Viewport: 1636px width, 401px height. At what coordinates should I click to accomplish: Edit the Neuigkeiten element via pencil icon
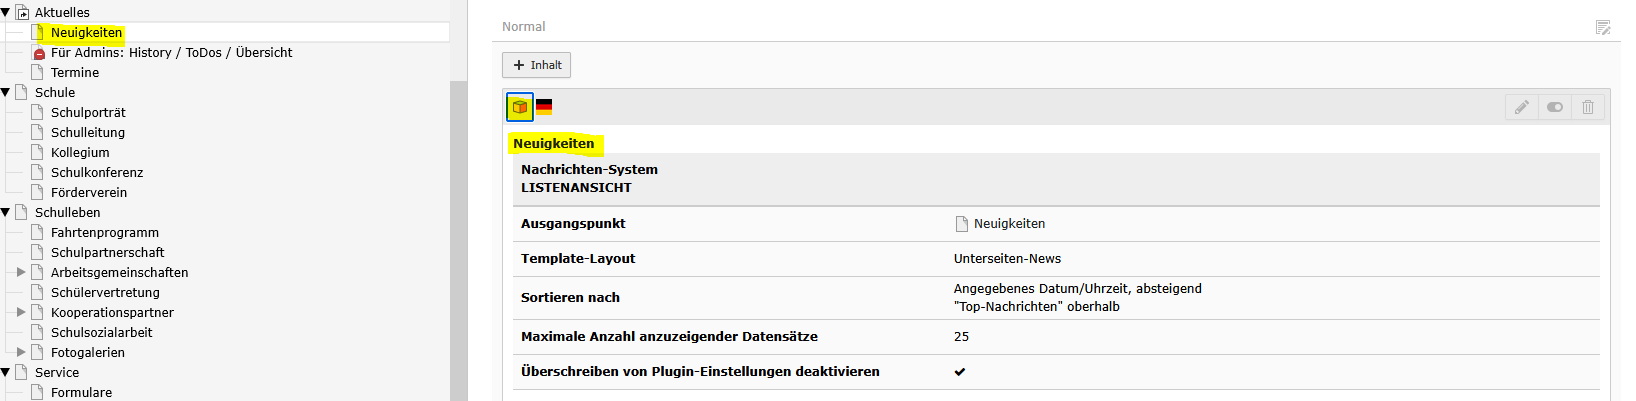coord(1521,107)
